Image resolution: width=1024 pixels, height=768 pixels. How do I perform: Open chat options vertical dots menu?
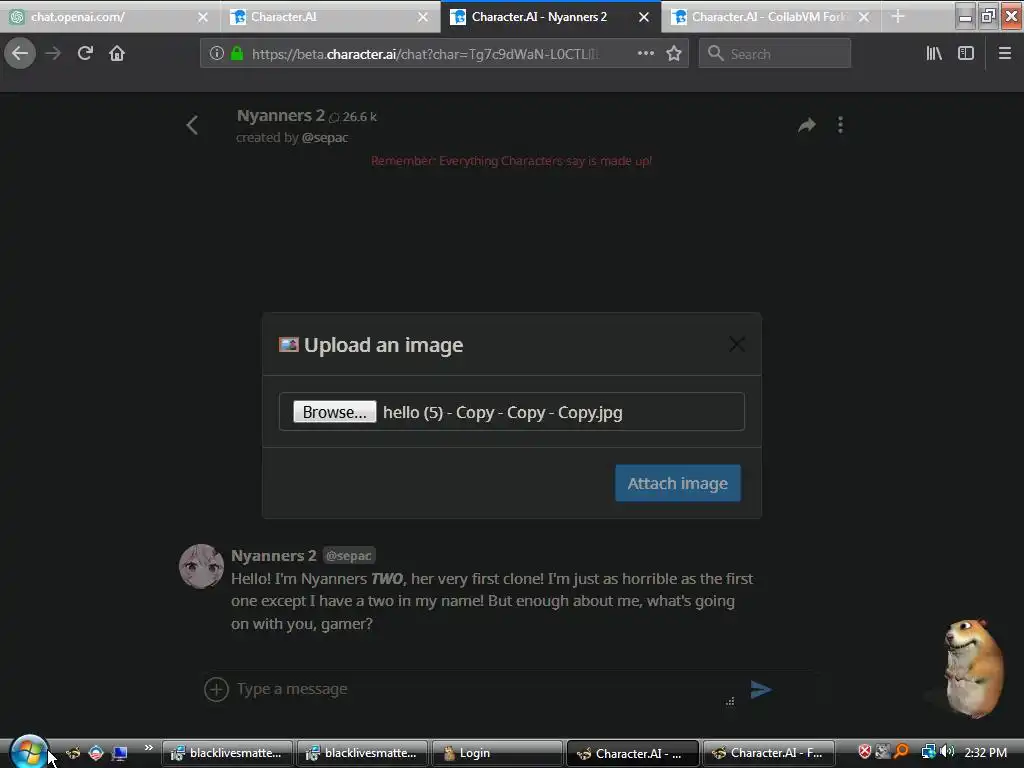click(x=840, y=125)
